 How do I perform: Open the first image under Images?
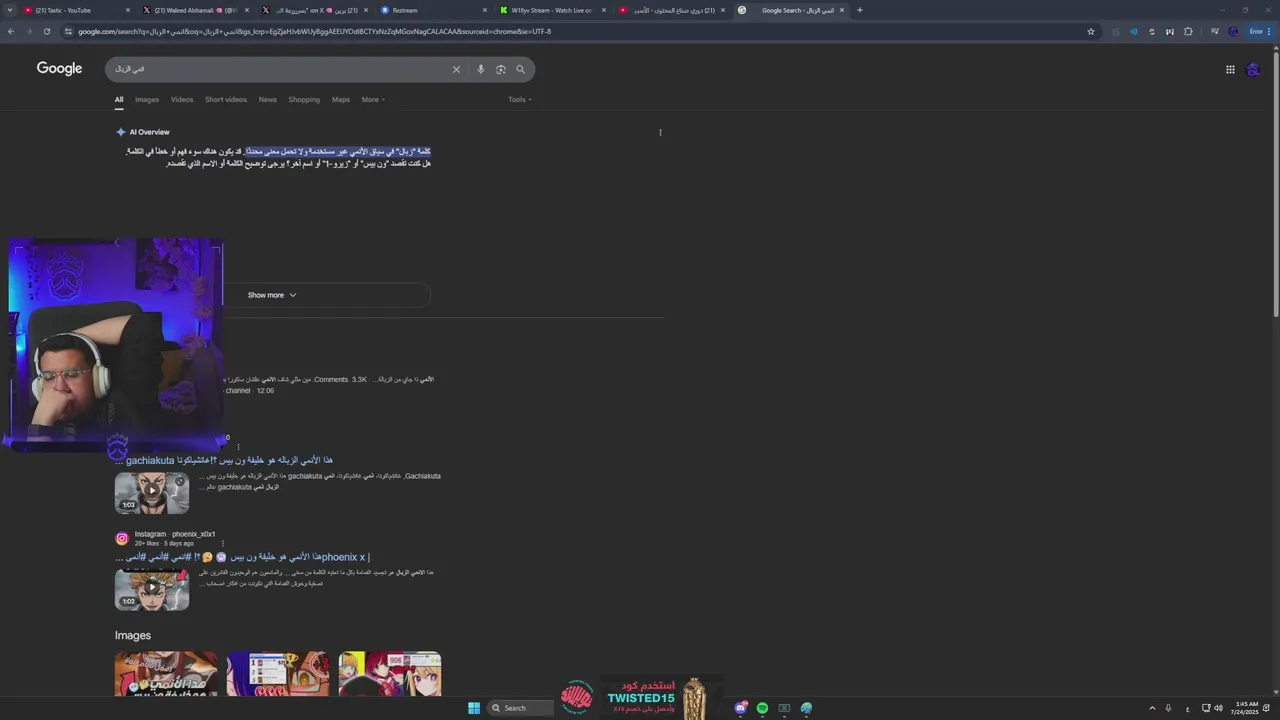166,674
